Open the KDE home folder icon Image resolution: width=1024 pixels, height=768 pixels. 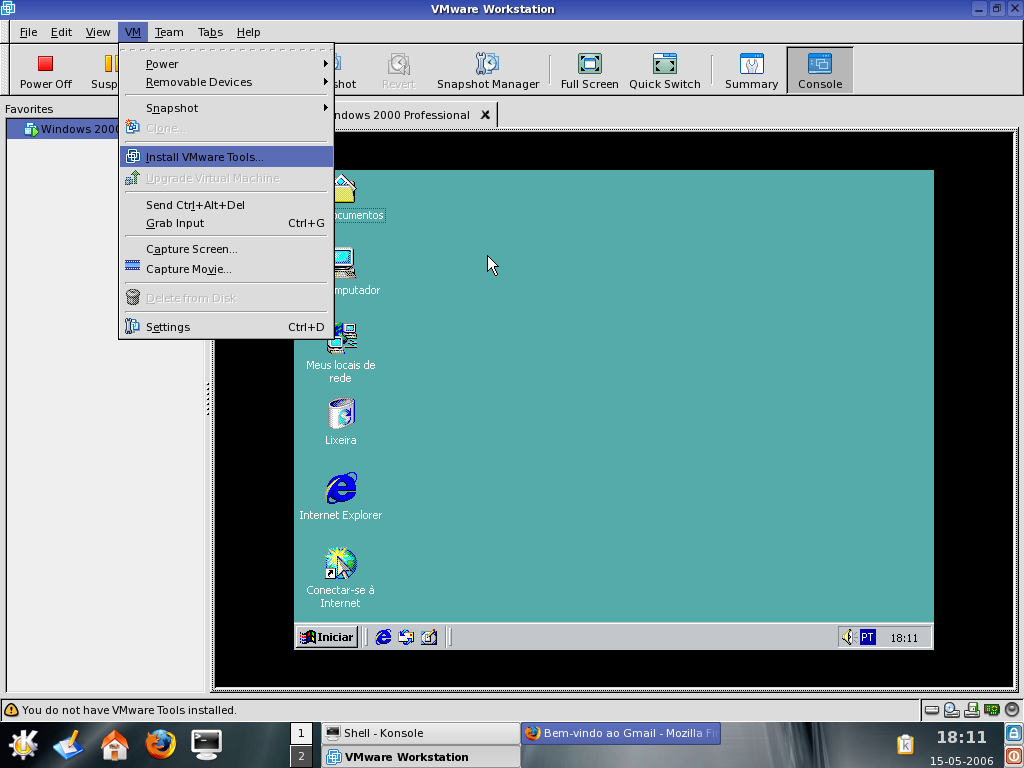(x=115, y=744)
